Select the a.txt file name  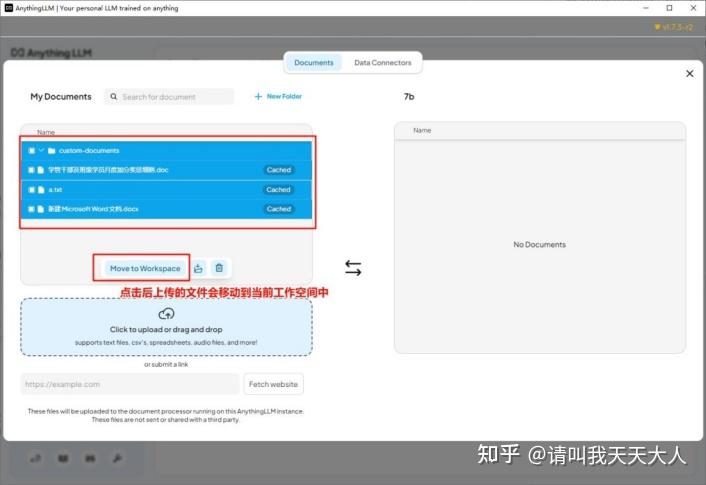coord(55,190)
